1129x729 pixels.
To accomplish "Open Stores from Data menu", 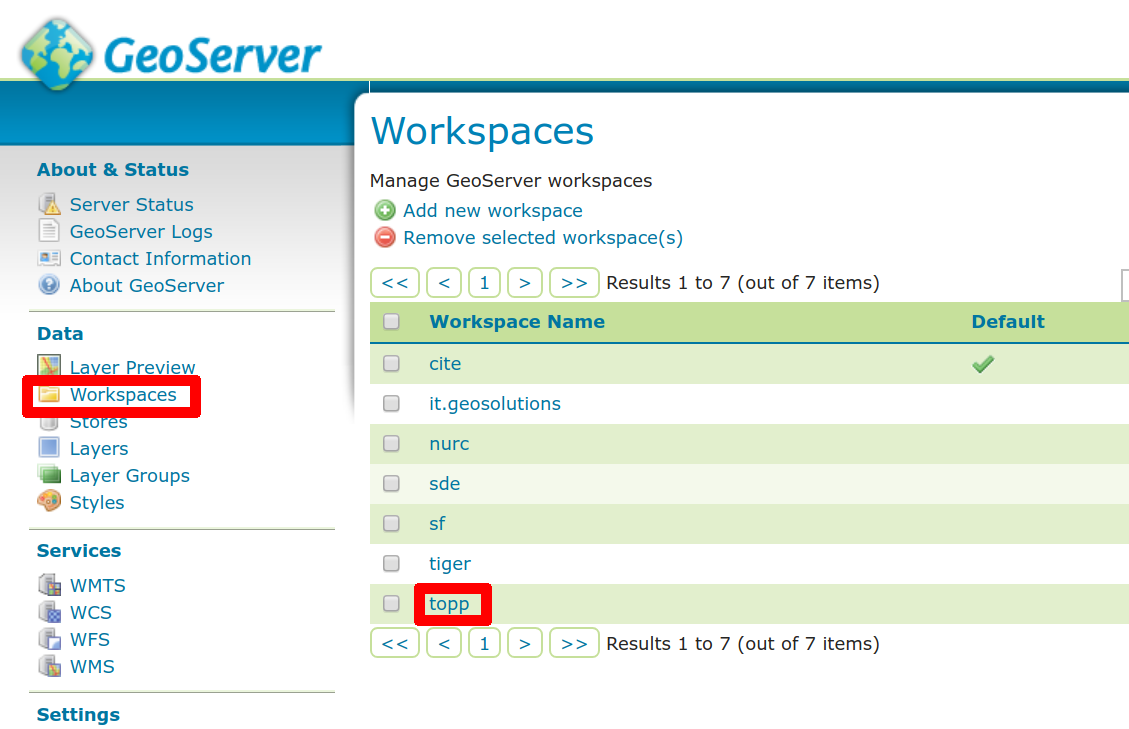I will coord(99,422).
